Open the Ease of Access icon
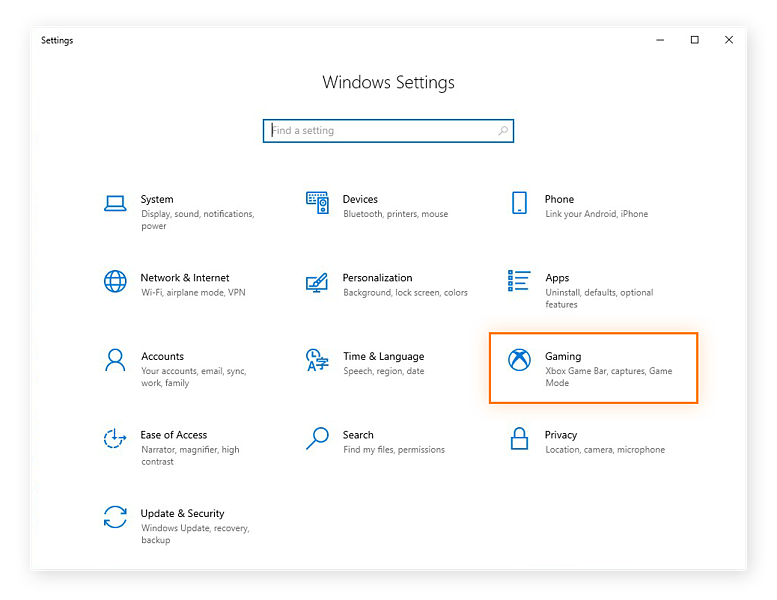The width and height of the screenshot is (777, 600). (115, 438)
